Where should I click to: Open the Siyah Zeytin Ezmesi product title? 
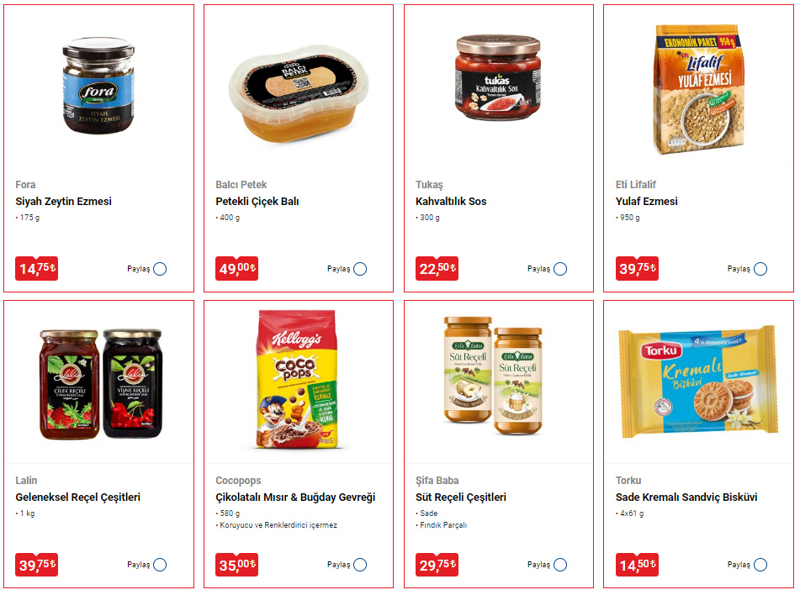[x=63, y=201]
